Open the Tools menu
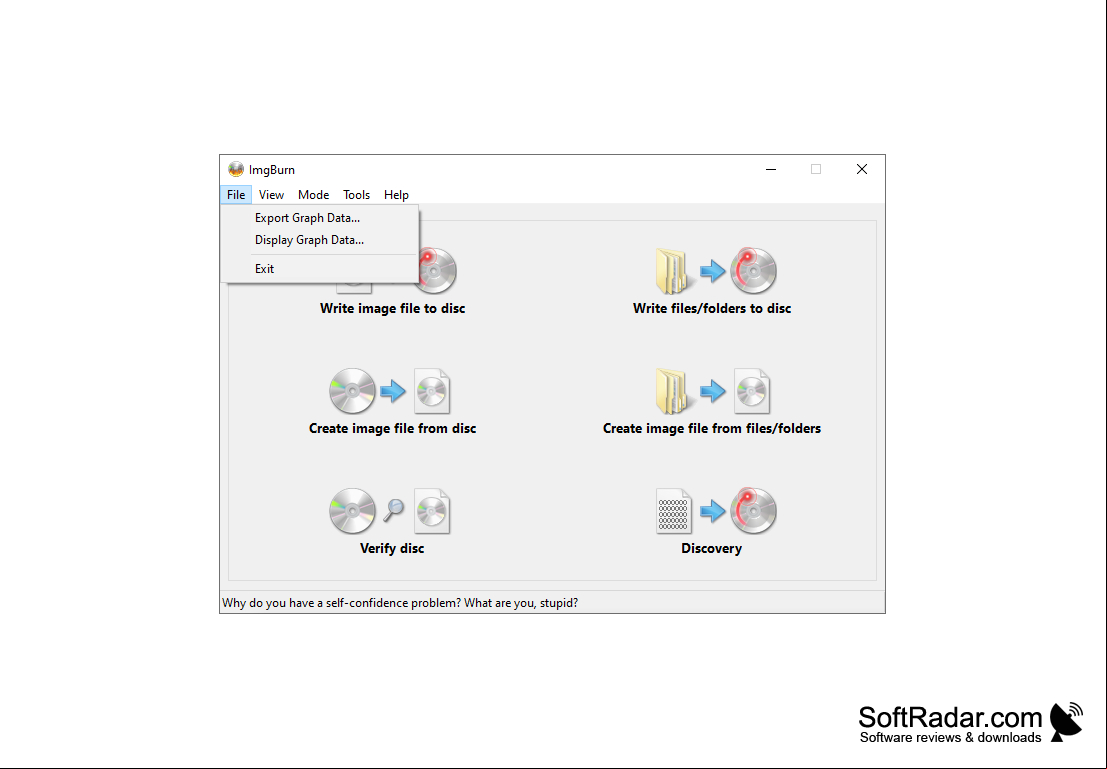1107x769 pixels. tap(357, 195)
